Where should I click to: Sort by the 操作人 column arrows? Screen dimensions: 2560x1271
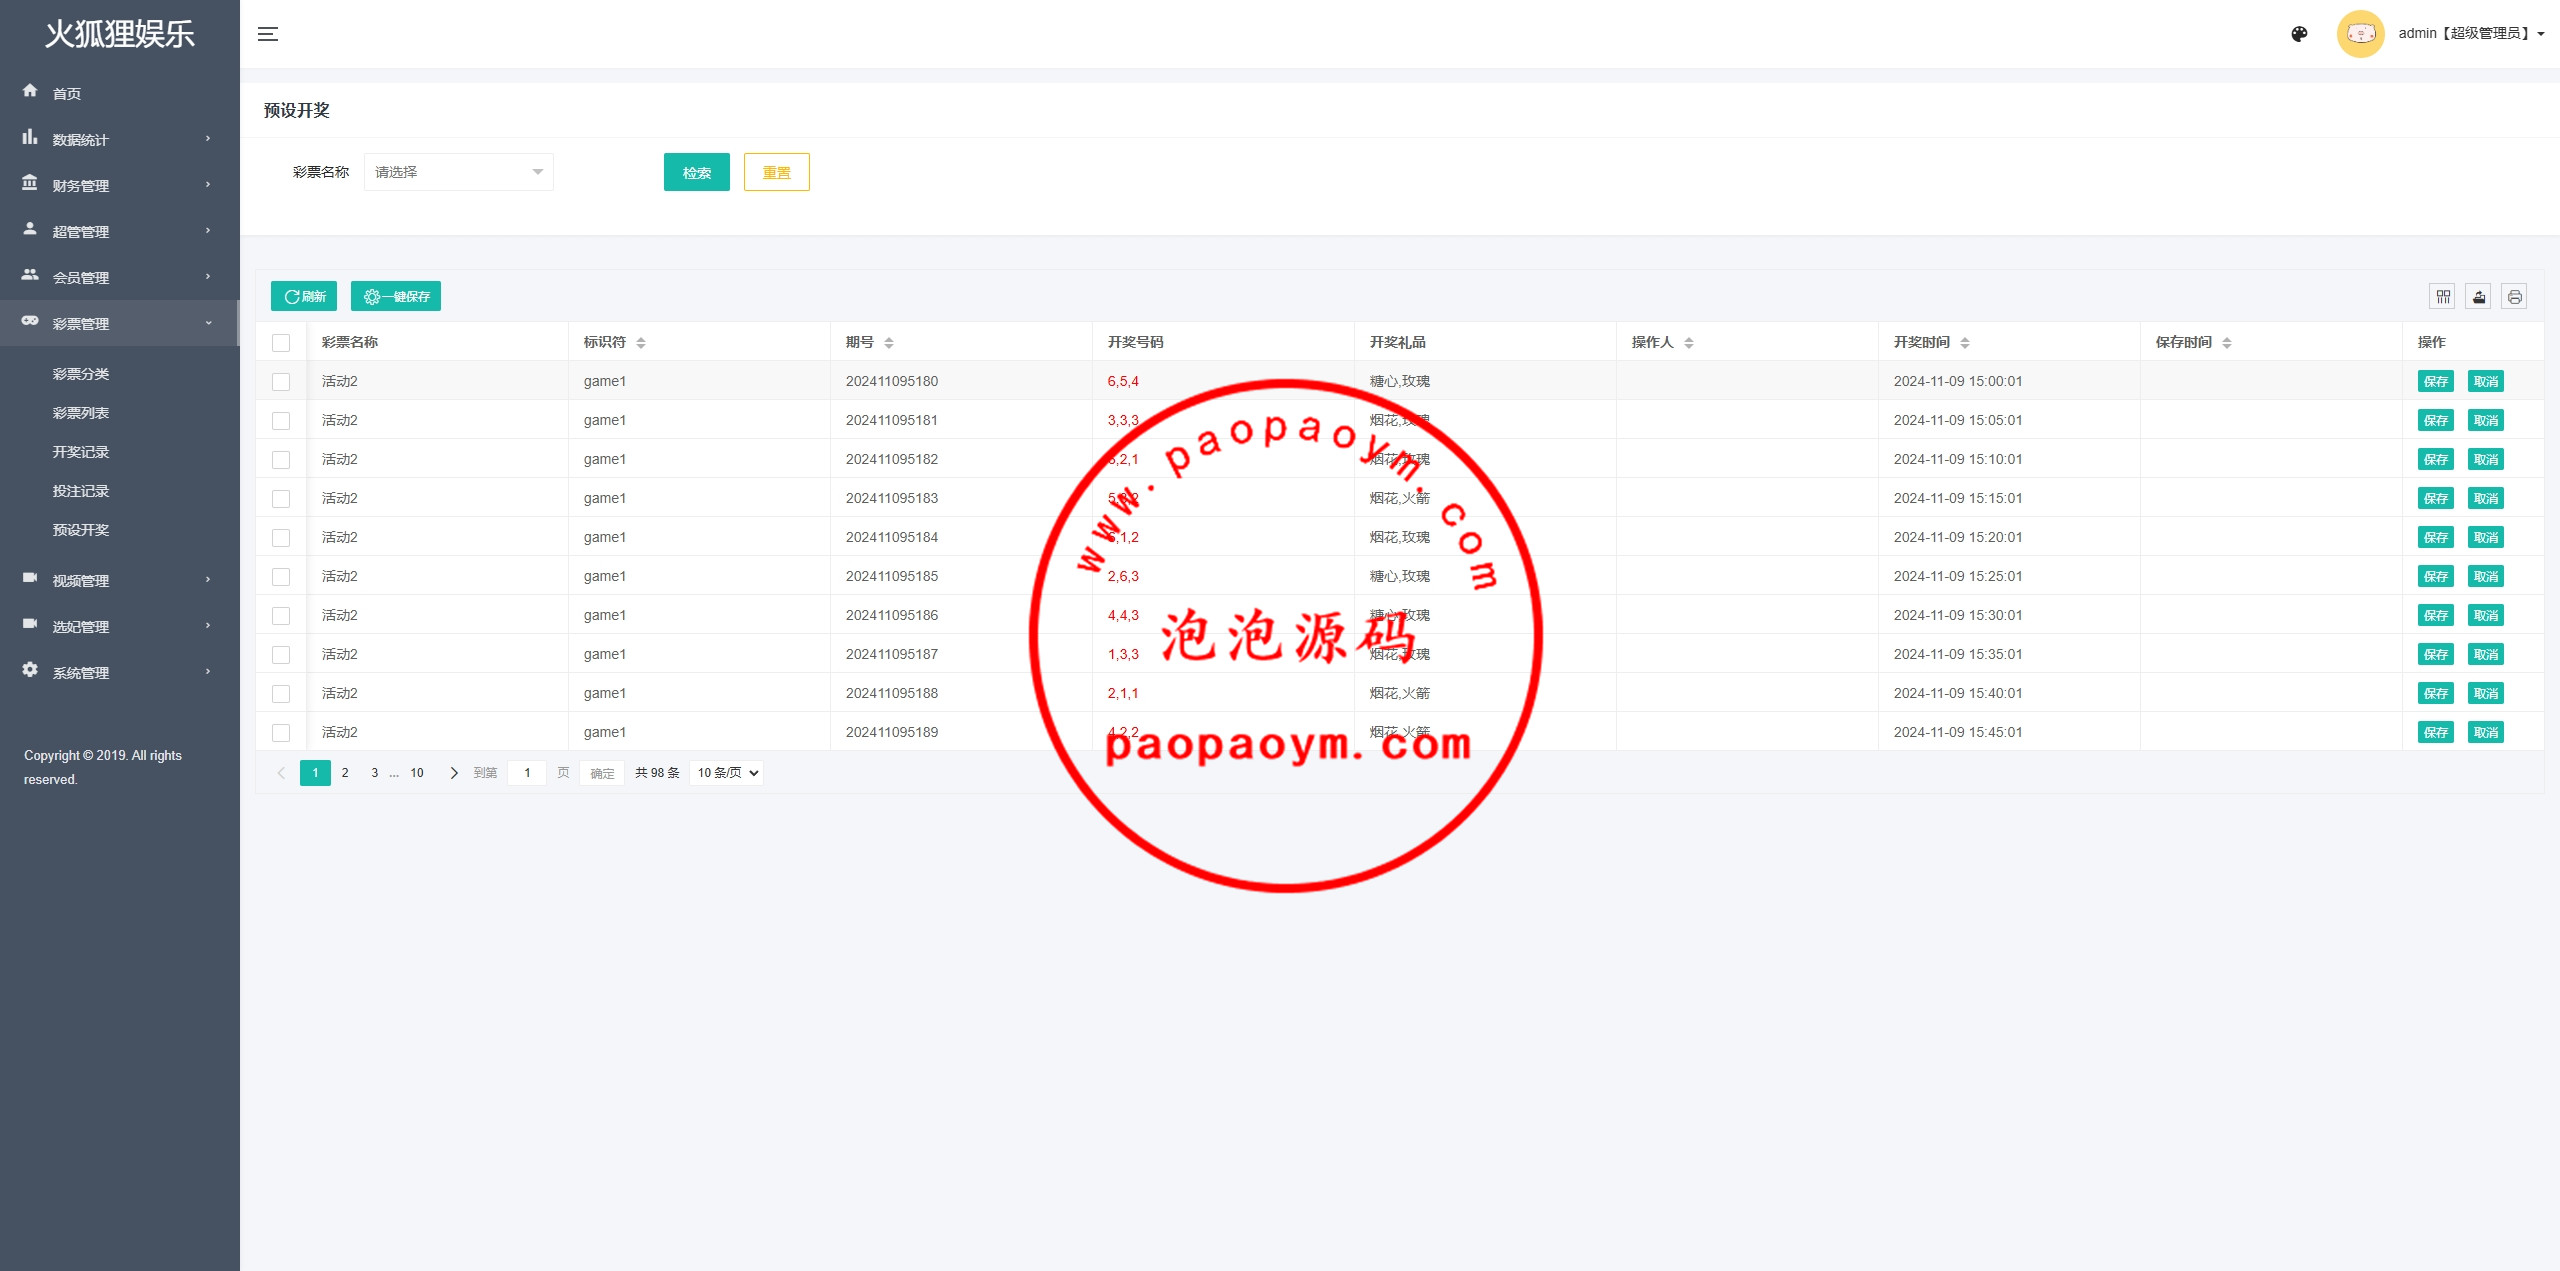point(1689,343)
